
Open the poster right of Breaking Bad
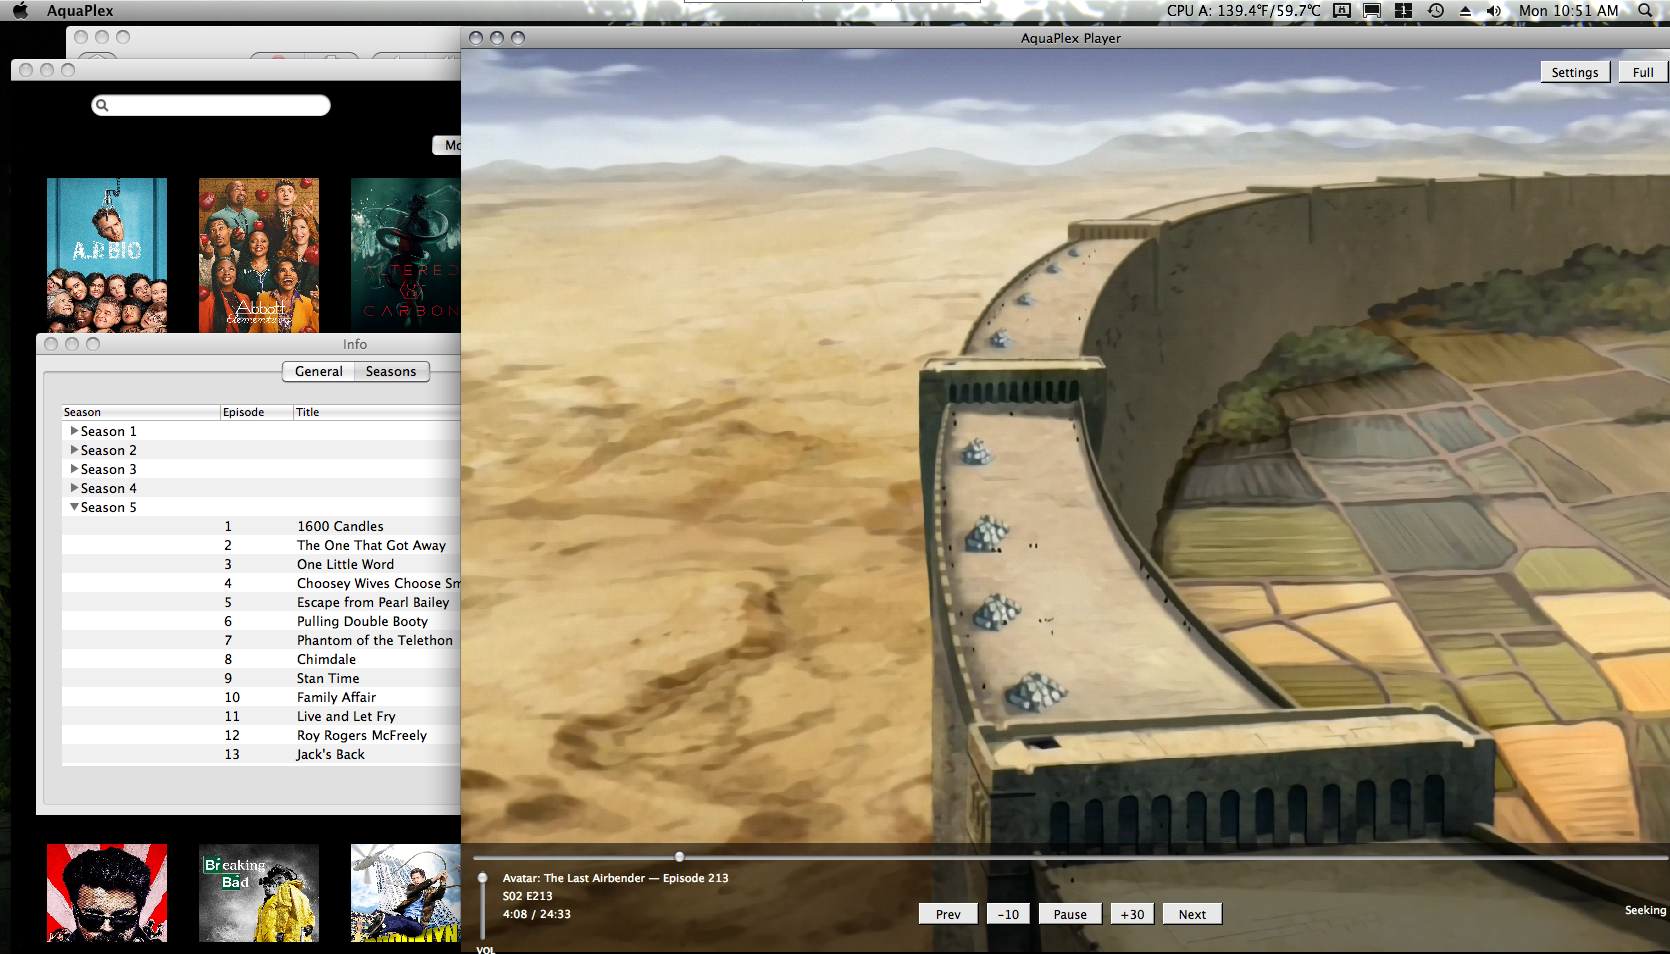(x=406, y=893)
